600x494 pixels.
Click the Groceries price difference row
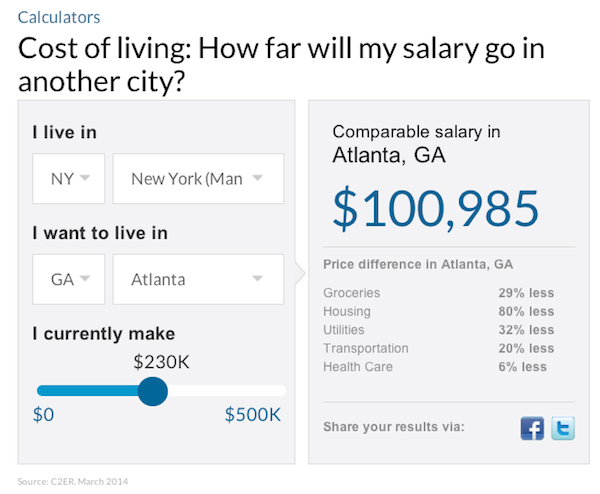439,293
